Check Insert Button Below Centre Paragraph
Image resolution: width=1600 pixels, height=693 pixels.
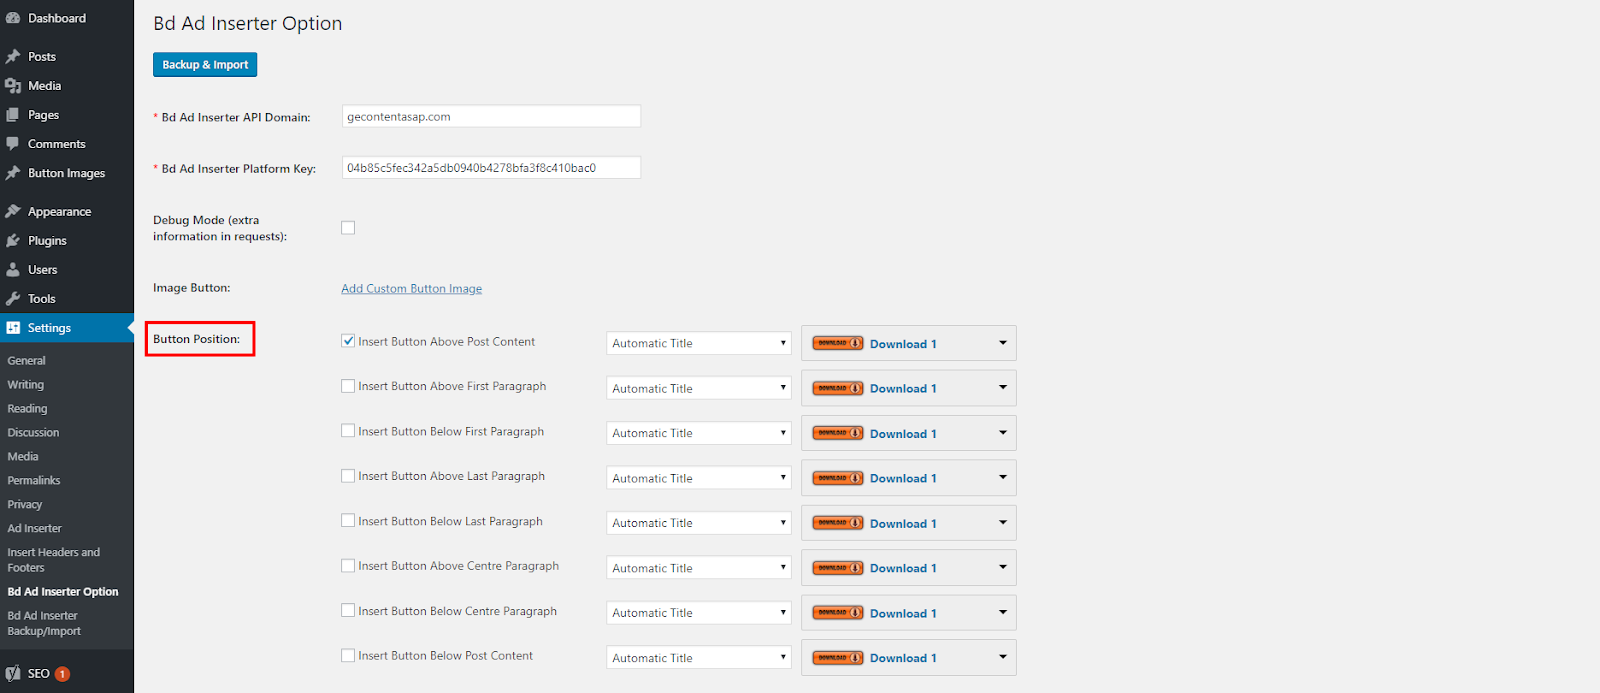(348, 611)
